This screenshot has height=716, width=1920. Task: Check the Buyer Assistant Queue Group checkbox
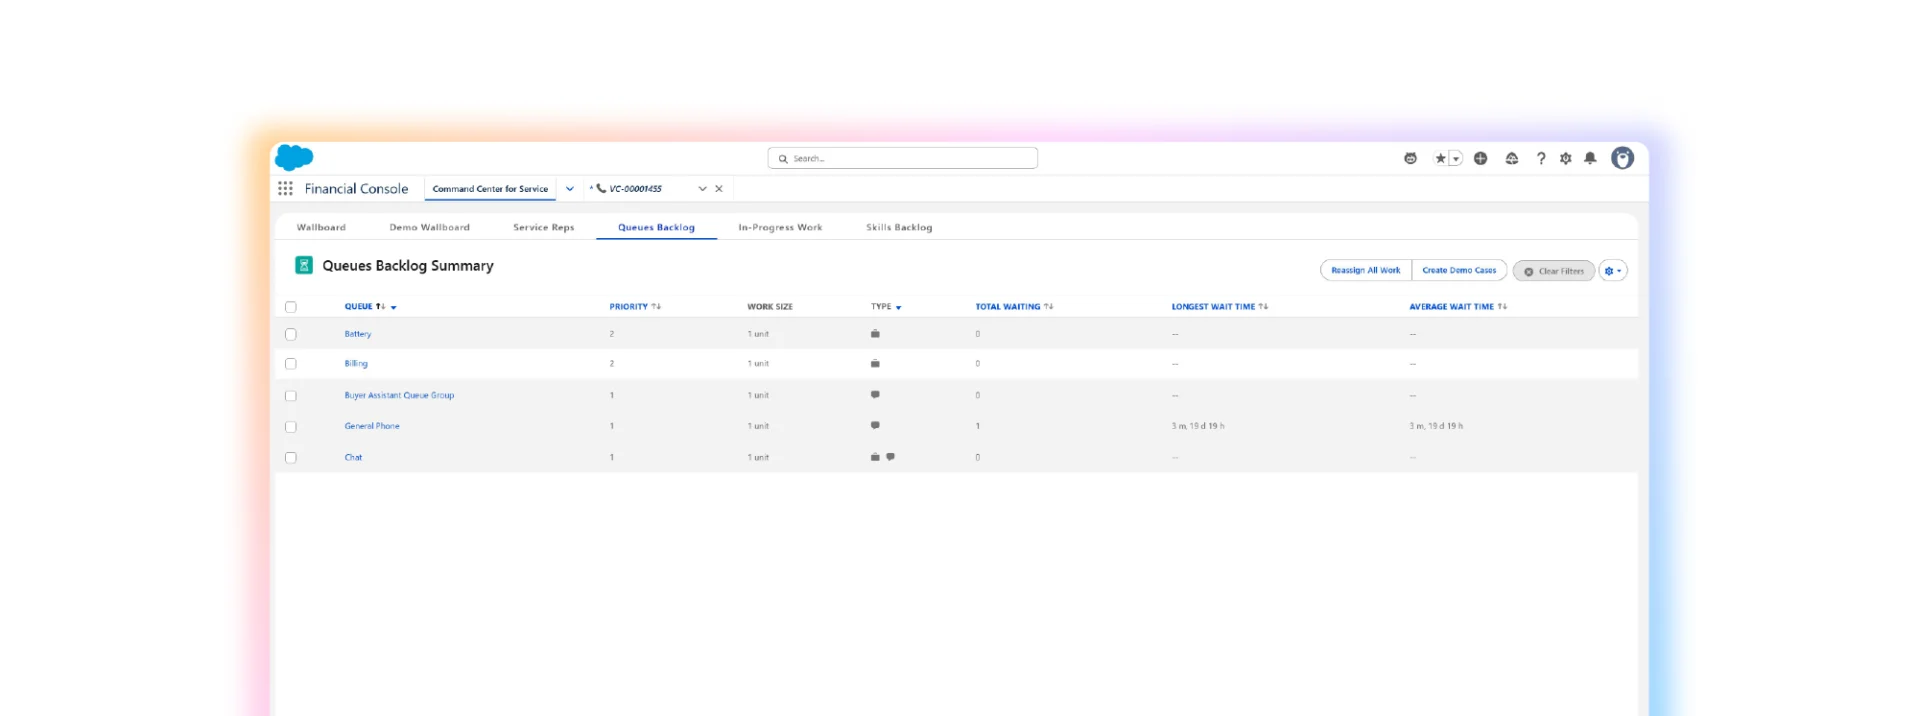point(291,396)
